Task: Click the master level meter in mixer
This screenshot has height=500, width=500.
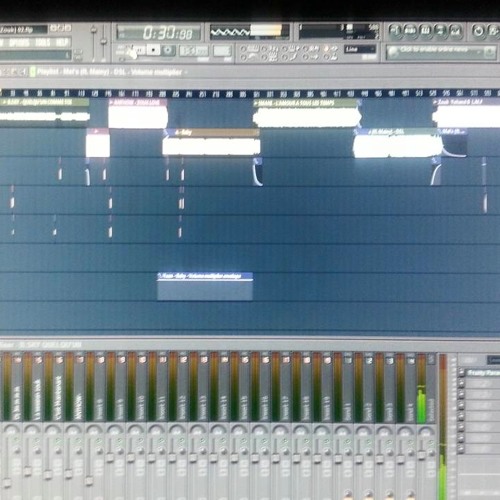Action: click(443, 427)
